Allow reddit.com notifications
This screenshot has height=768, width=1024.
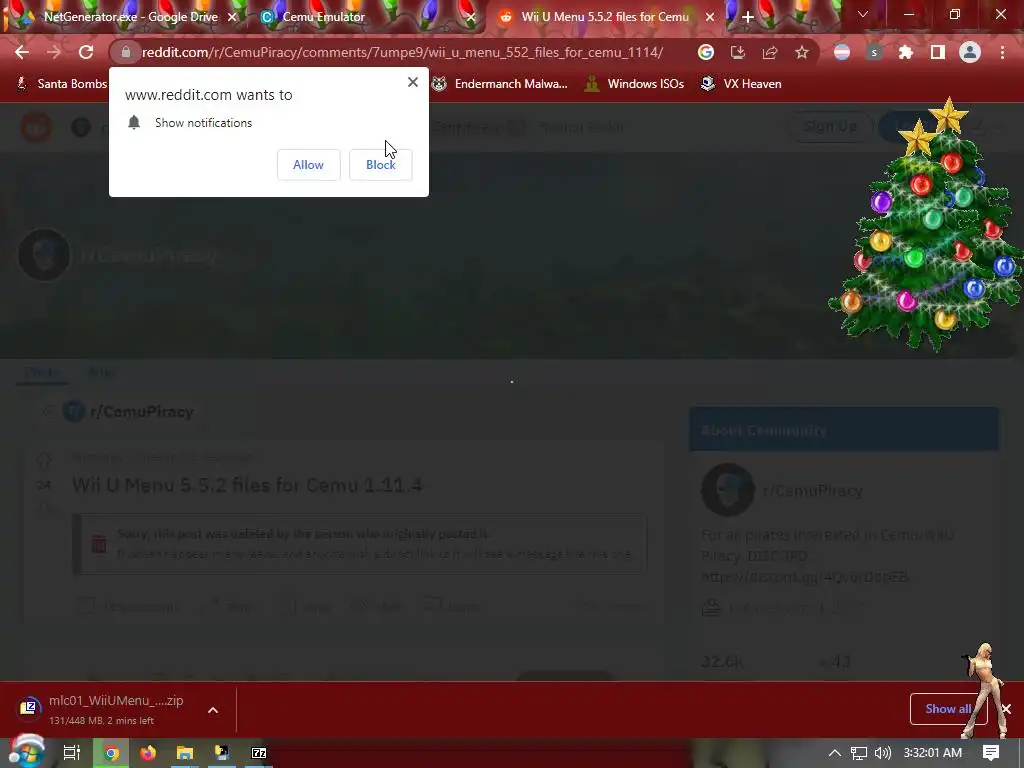pos(308,165)
